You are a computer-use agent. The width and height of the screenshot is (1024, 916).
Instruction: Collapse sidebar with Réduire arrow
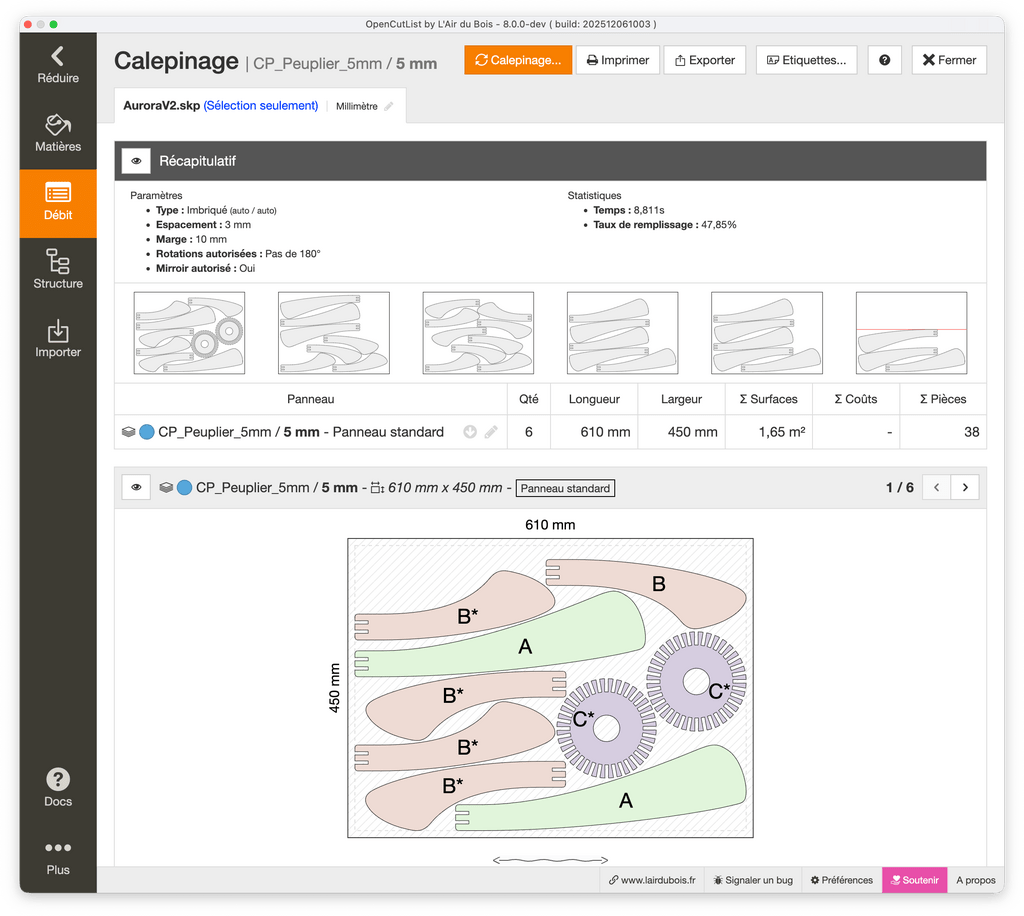point(58,65)
